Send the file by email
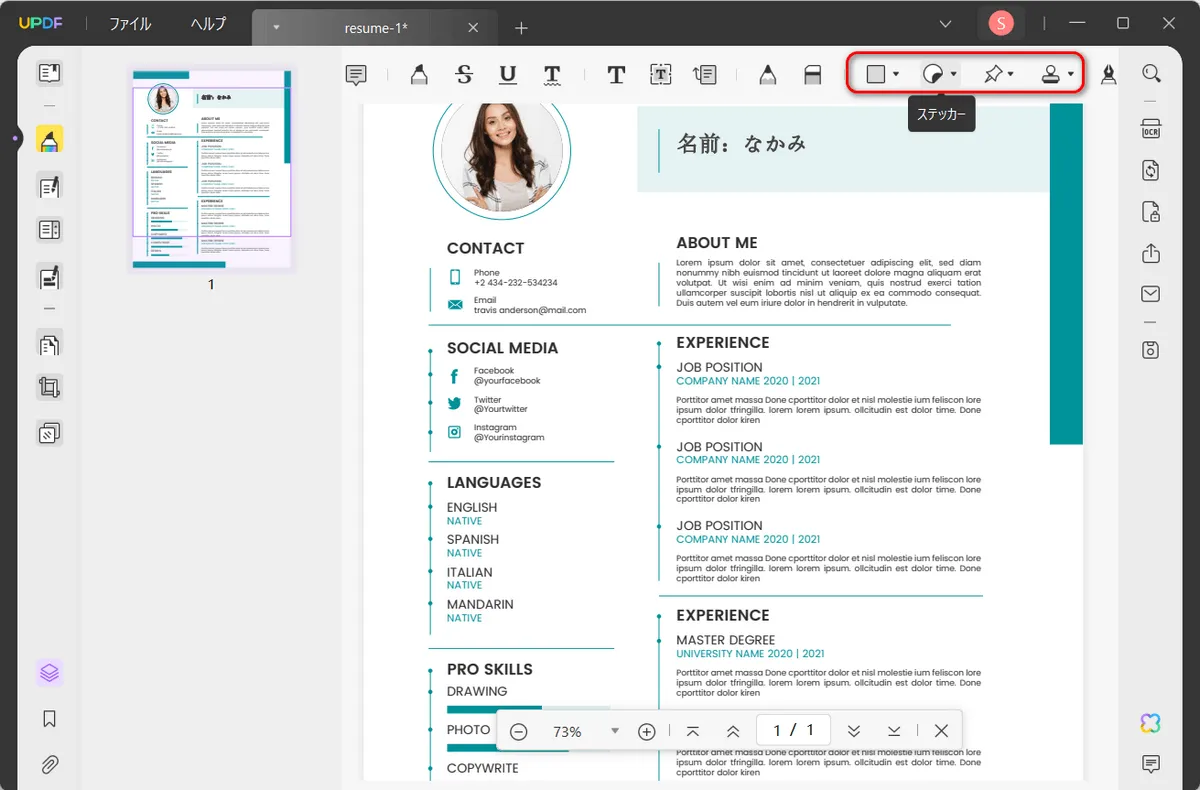1200x790 pixels. click(x=1151, y=294)
